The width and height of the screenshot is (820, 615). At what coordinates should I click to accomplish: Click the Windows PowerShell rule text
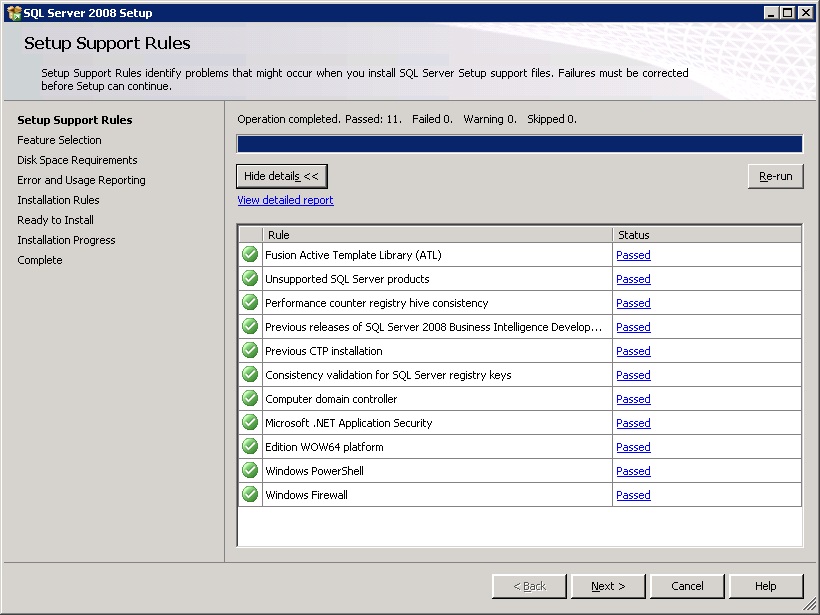click(x=314, y=472)
